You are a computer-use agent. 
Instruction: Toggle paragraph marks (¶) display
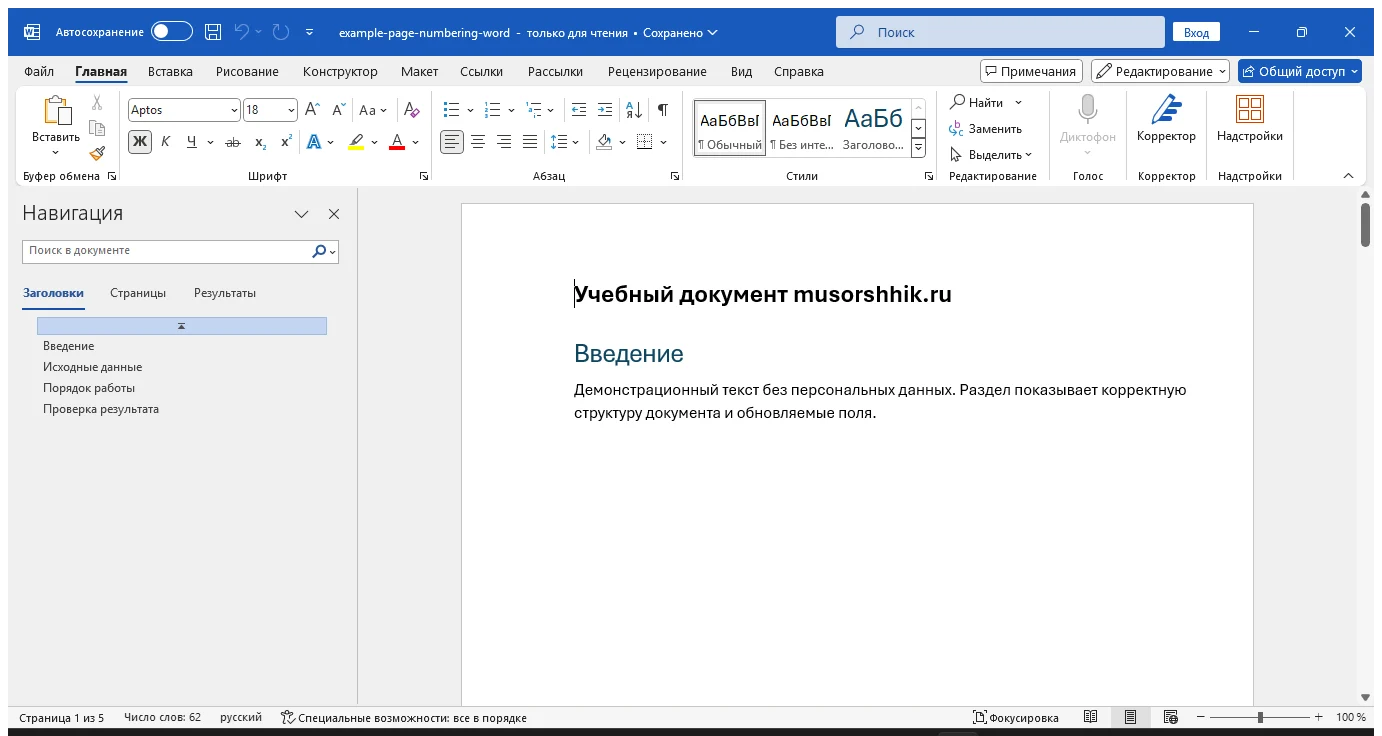point(662,110)
